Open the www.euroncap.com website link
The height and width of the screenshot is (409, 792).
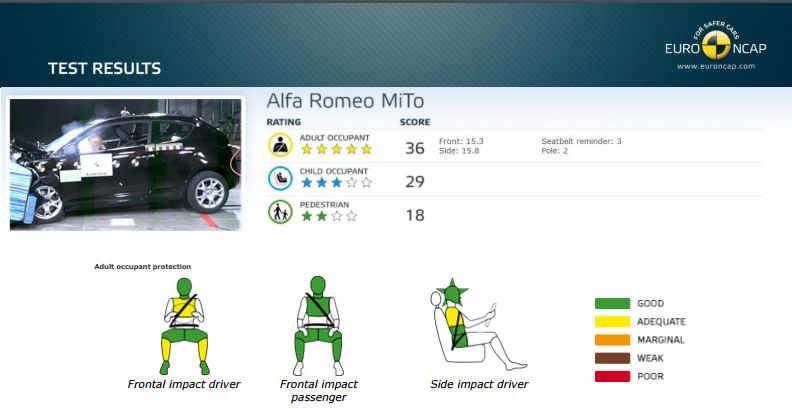click(716, 66)
